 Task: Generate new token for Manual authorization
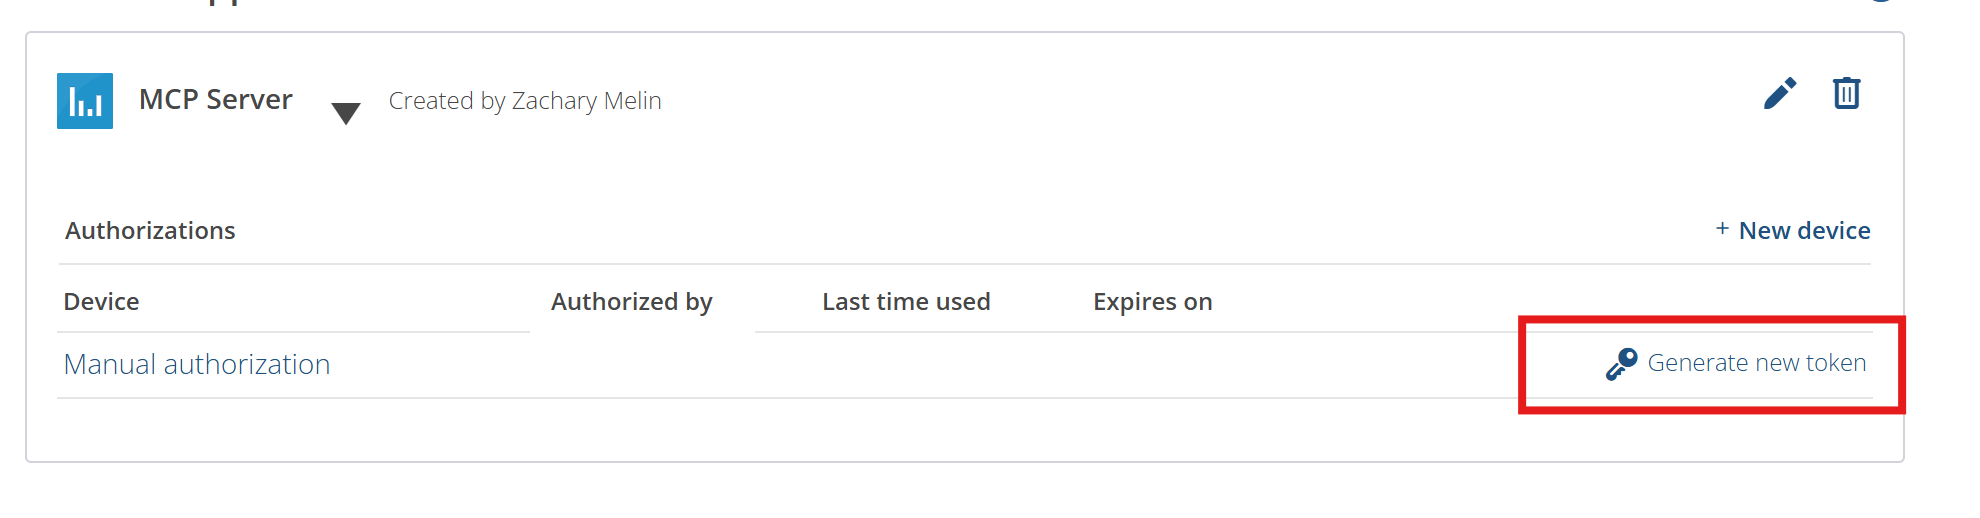point(1757,363)
